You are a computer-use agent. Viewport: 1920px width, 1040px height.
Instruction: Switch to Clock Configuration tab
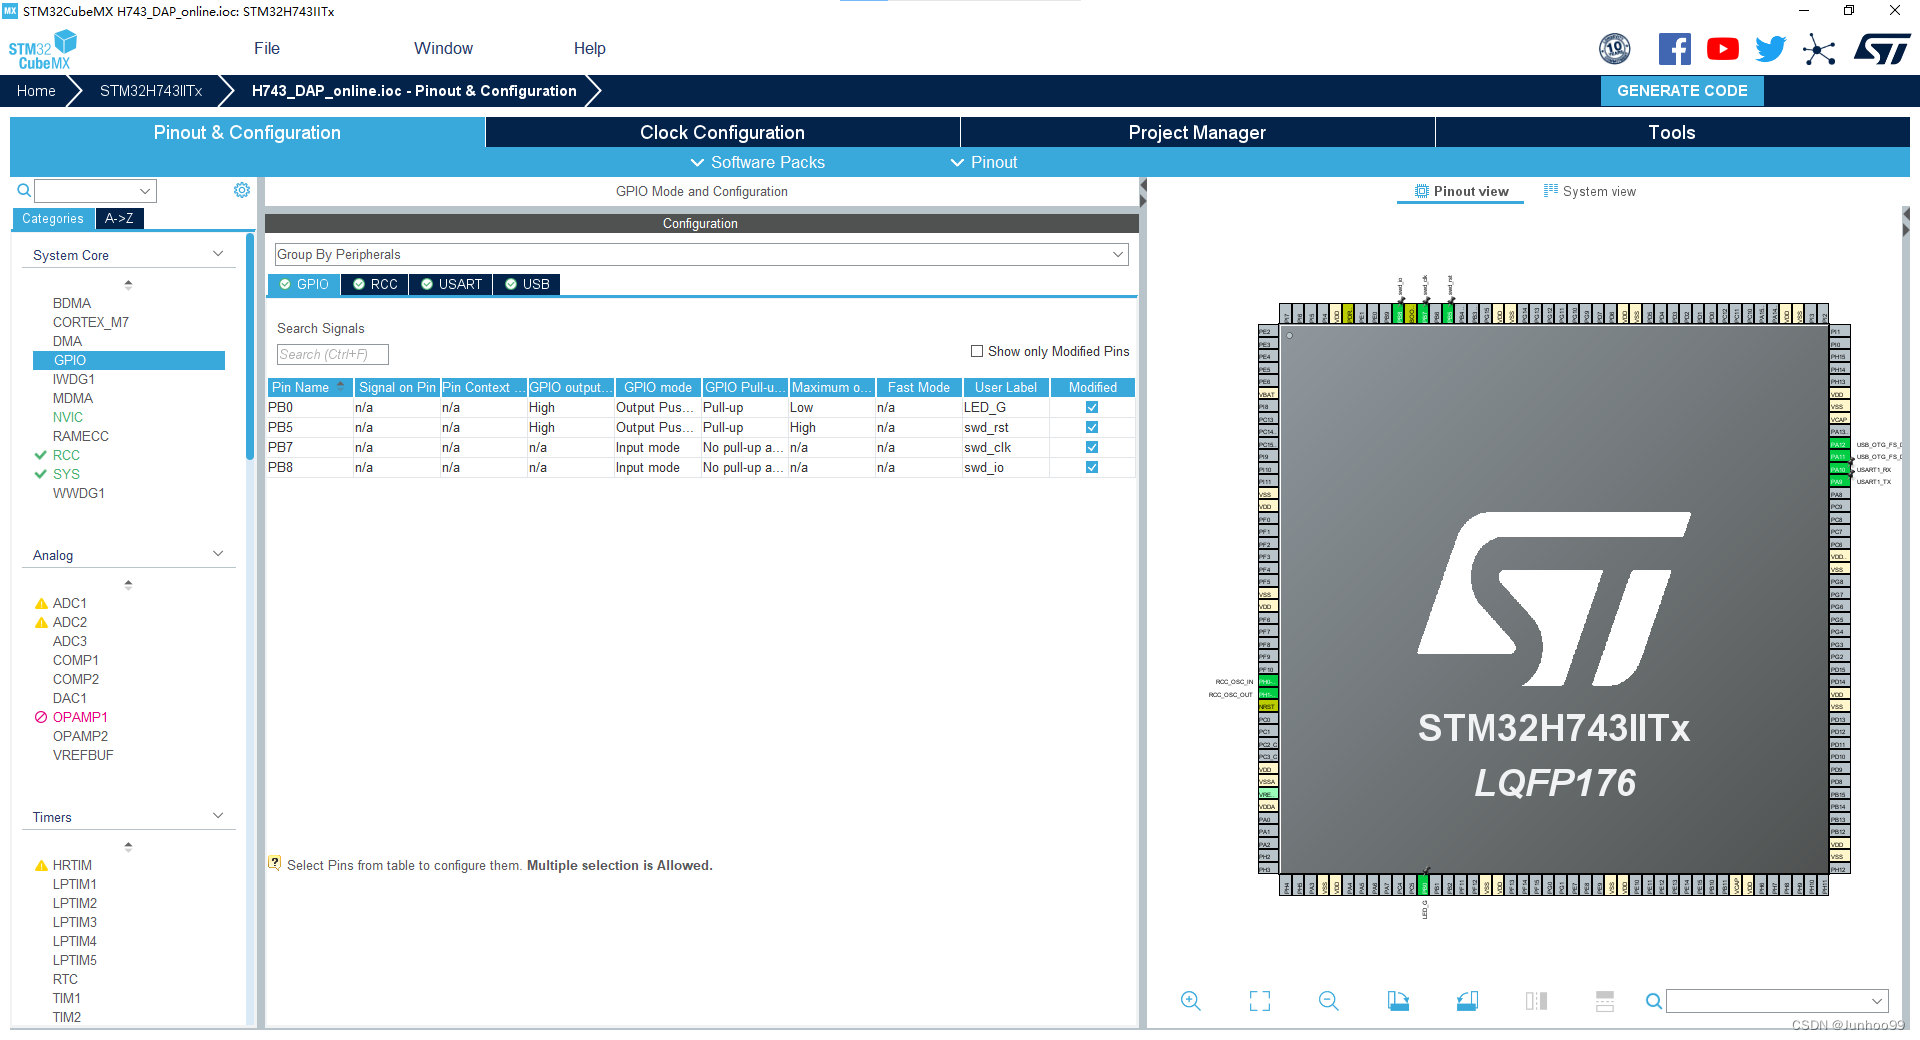(722, 132)
